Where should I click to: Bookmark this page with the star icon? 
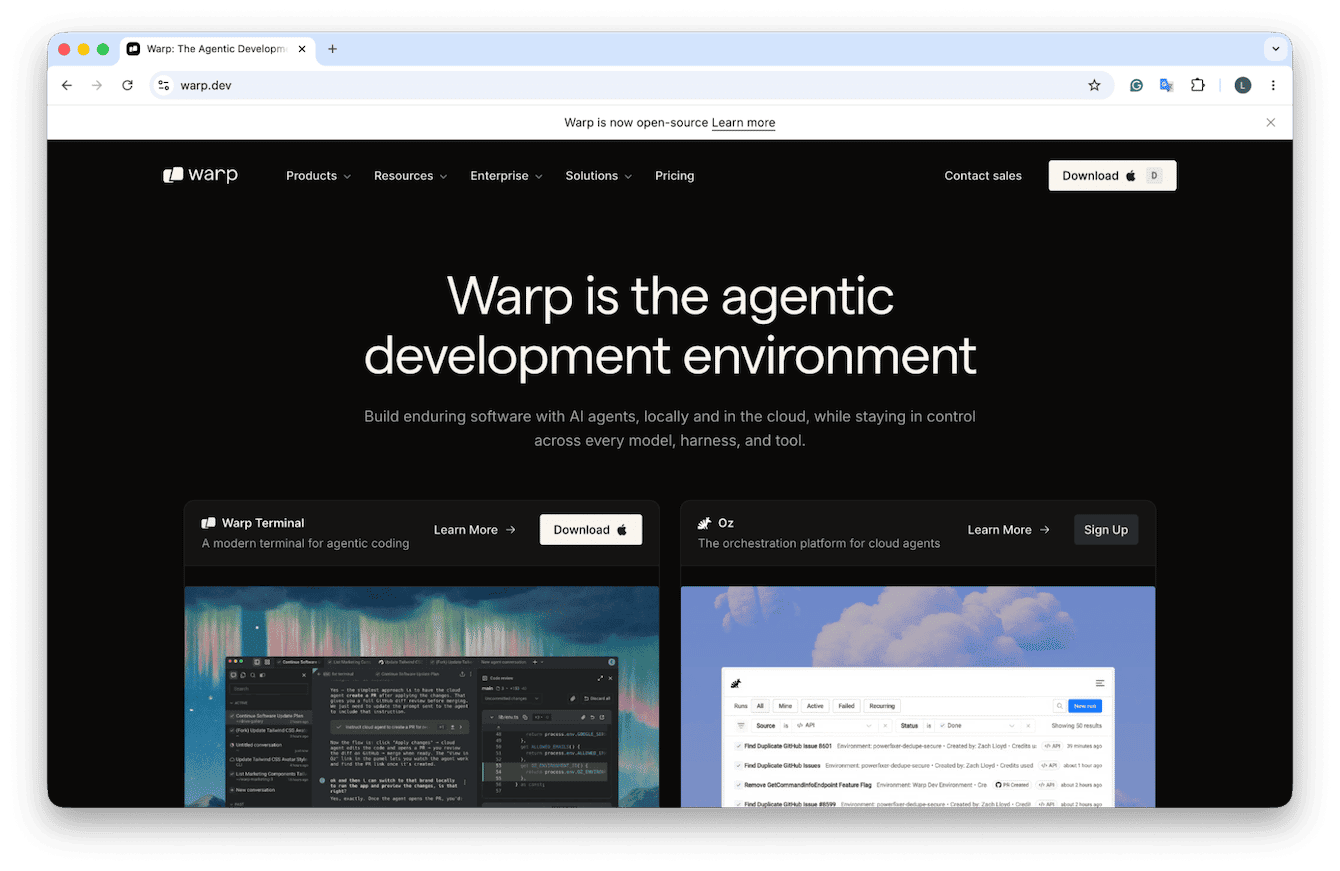(1094, 85)
